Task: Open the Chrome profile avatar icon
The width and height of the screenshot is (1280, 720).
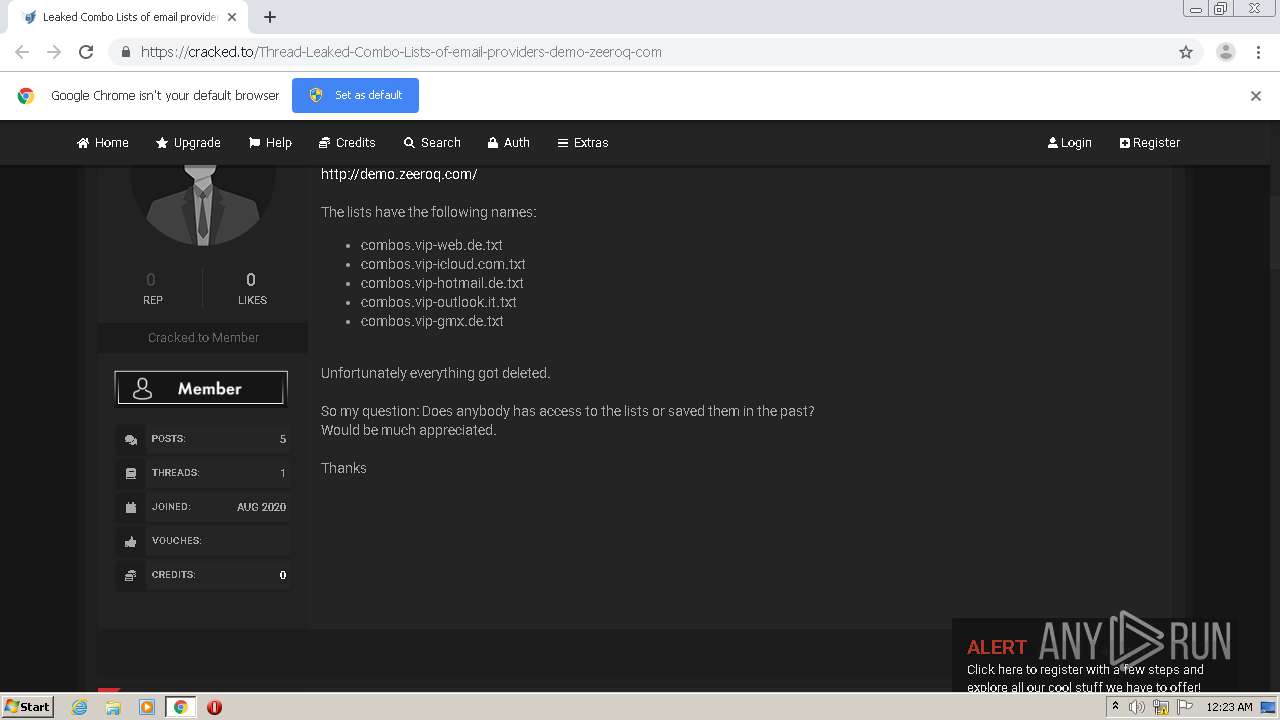Action: (1226, 52)
